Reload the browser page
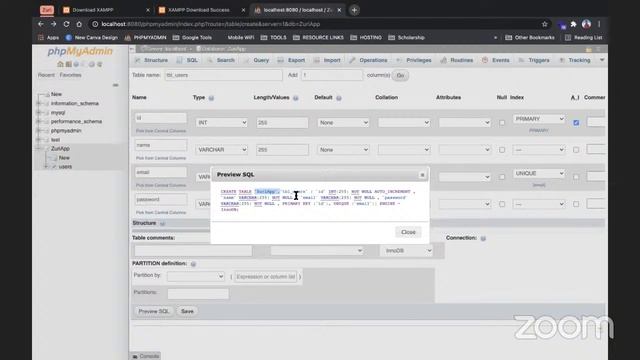Screen dimensions: 640x360 pyautogui.click(x=66, y=24)
